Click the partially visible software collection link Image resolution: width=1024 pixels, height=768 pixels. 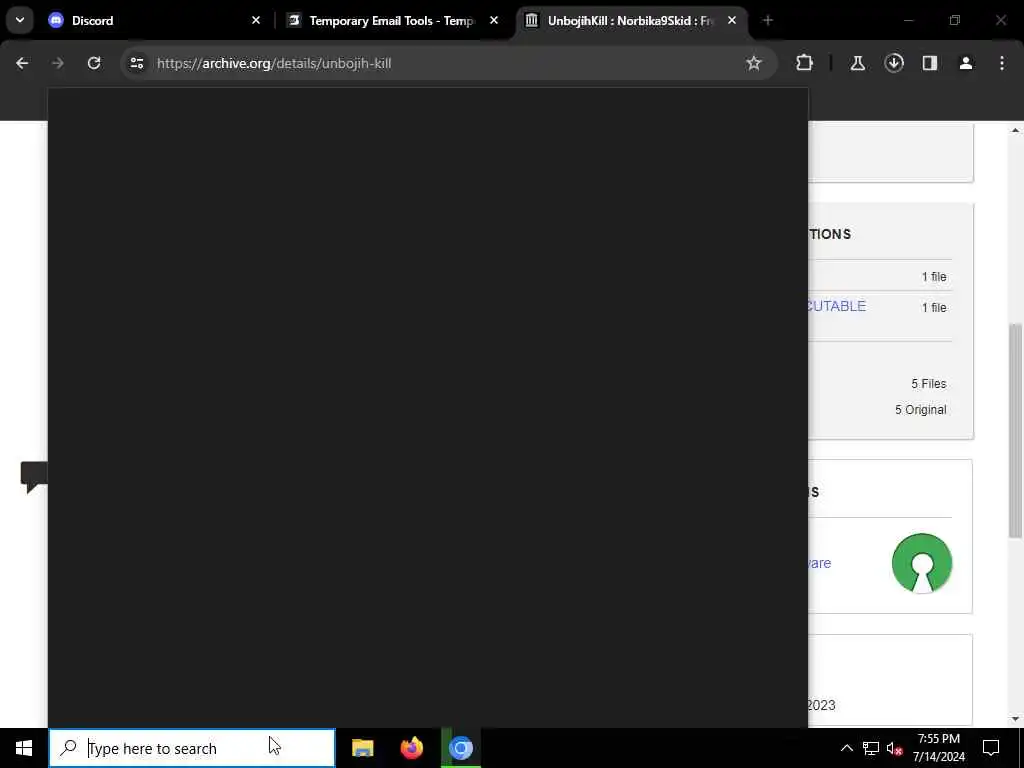click(x=820, y=563)
